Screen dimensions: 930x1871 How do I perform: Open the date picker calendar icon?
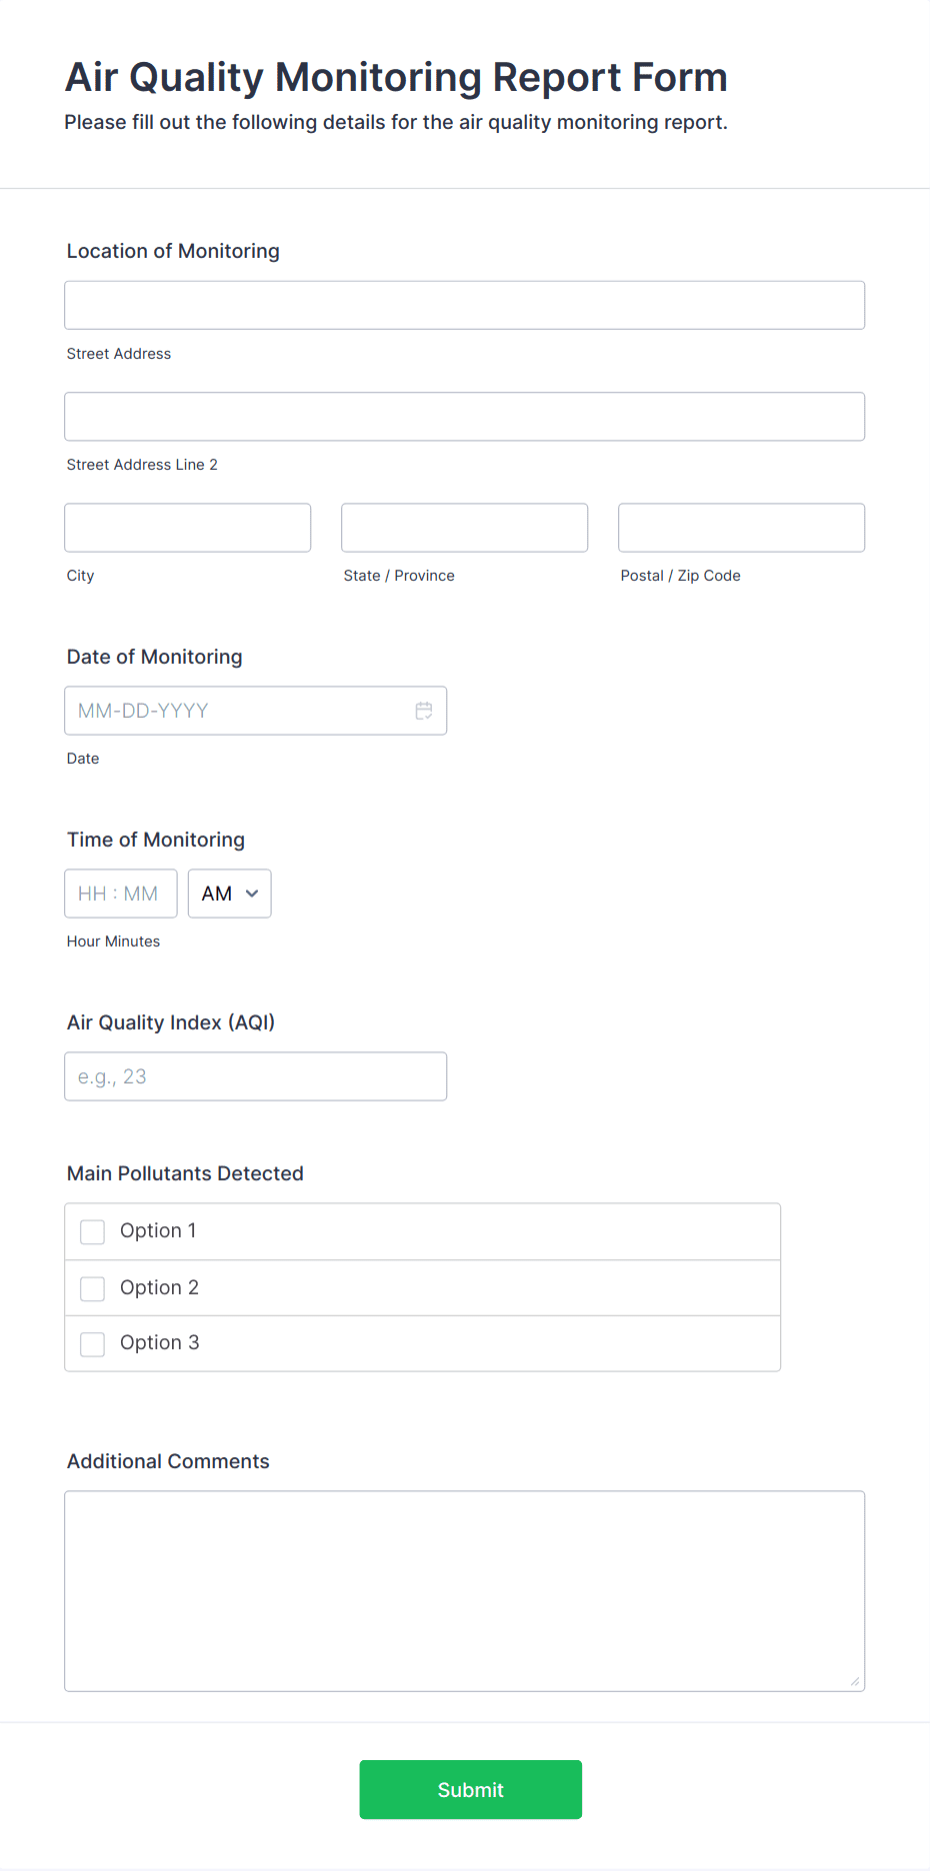pyautogui.click(x=424, y=710)
